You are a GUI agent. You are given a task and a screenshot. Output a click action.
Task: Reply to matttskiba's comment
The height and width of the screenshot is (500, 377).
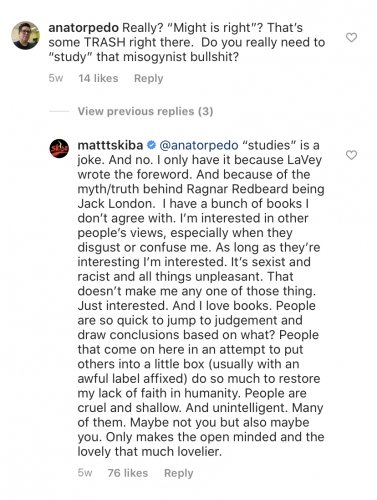point(178,473)
